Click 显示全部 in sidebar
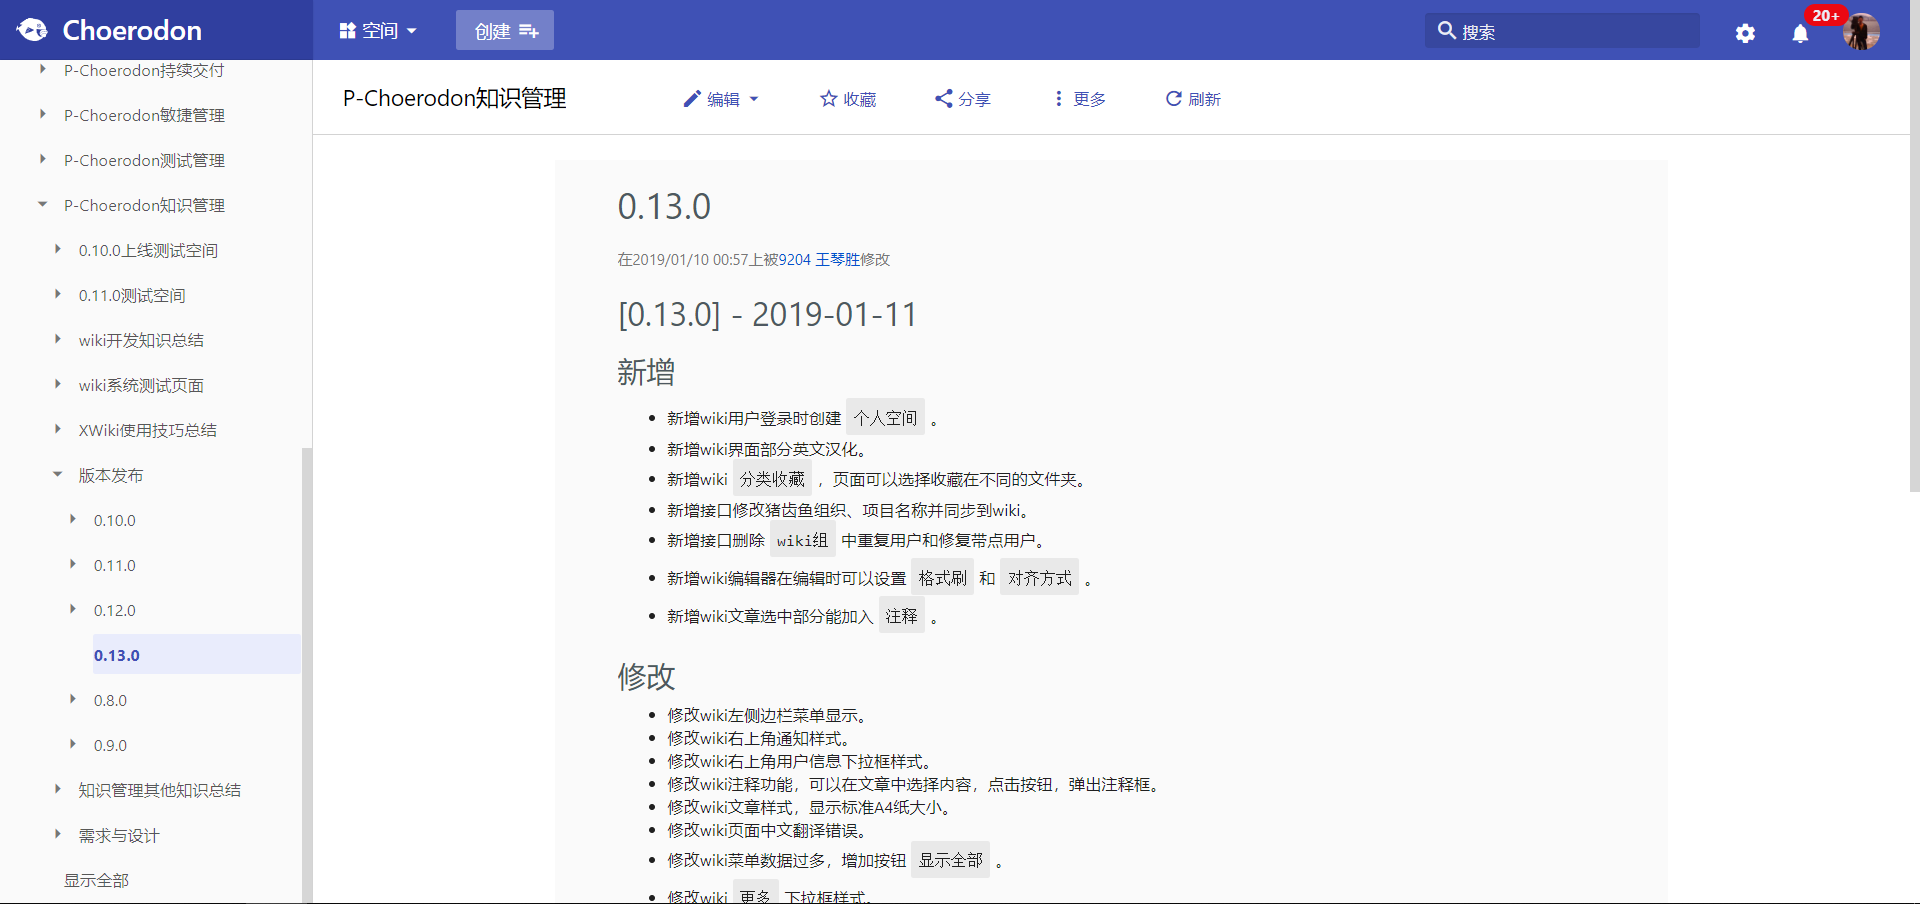Screen dimensions: 1920x904 pos(96,880)
